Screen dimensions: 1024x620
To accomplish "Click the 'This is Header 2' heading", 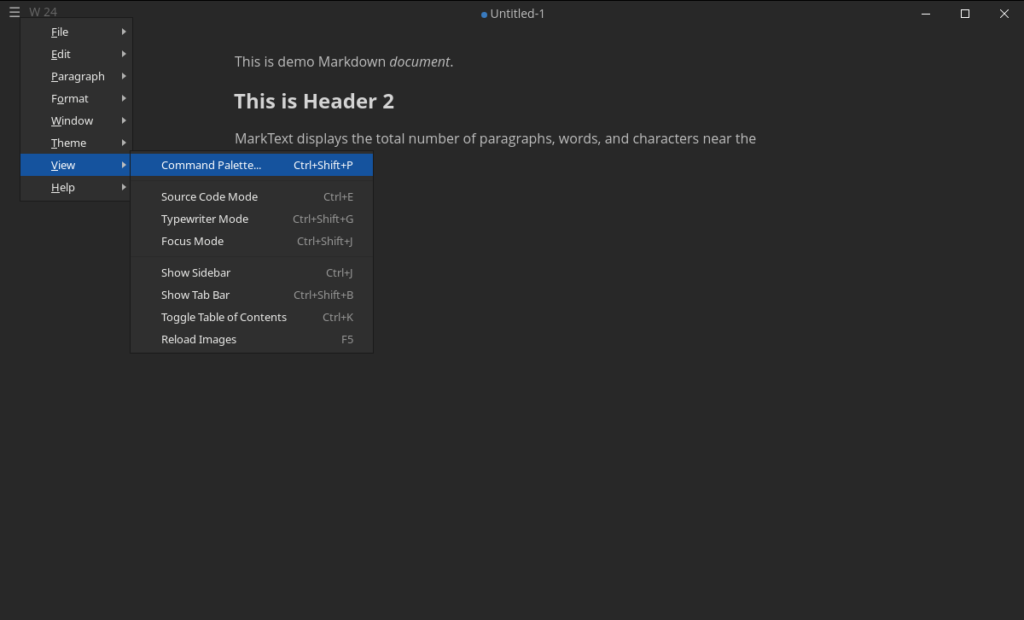I will pyautogui.click(x=313, y=101).
